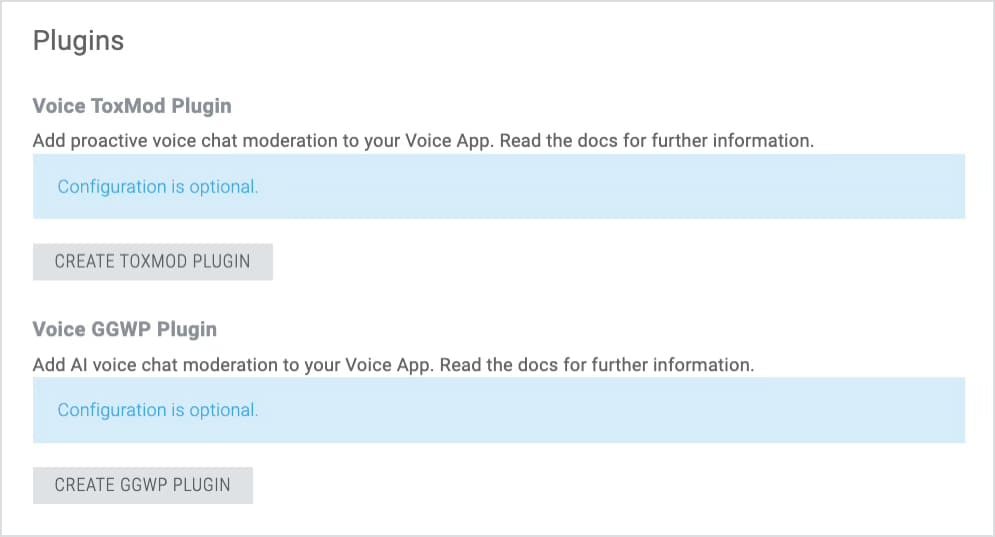Click 'Configuration is optional.' under GGWP
The image size is (995, 537).
coord(158,410)
